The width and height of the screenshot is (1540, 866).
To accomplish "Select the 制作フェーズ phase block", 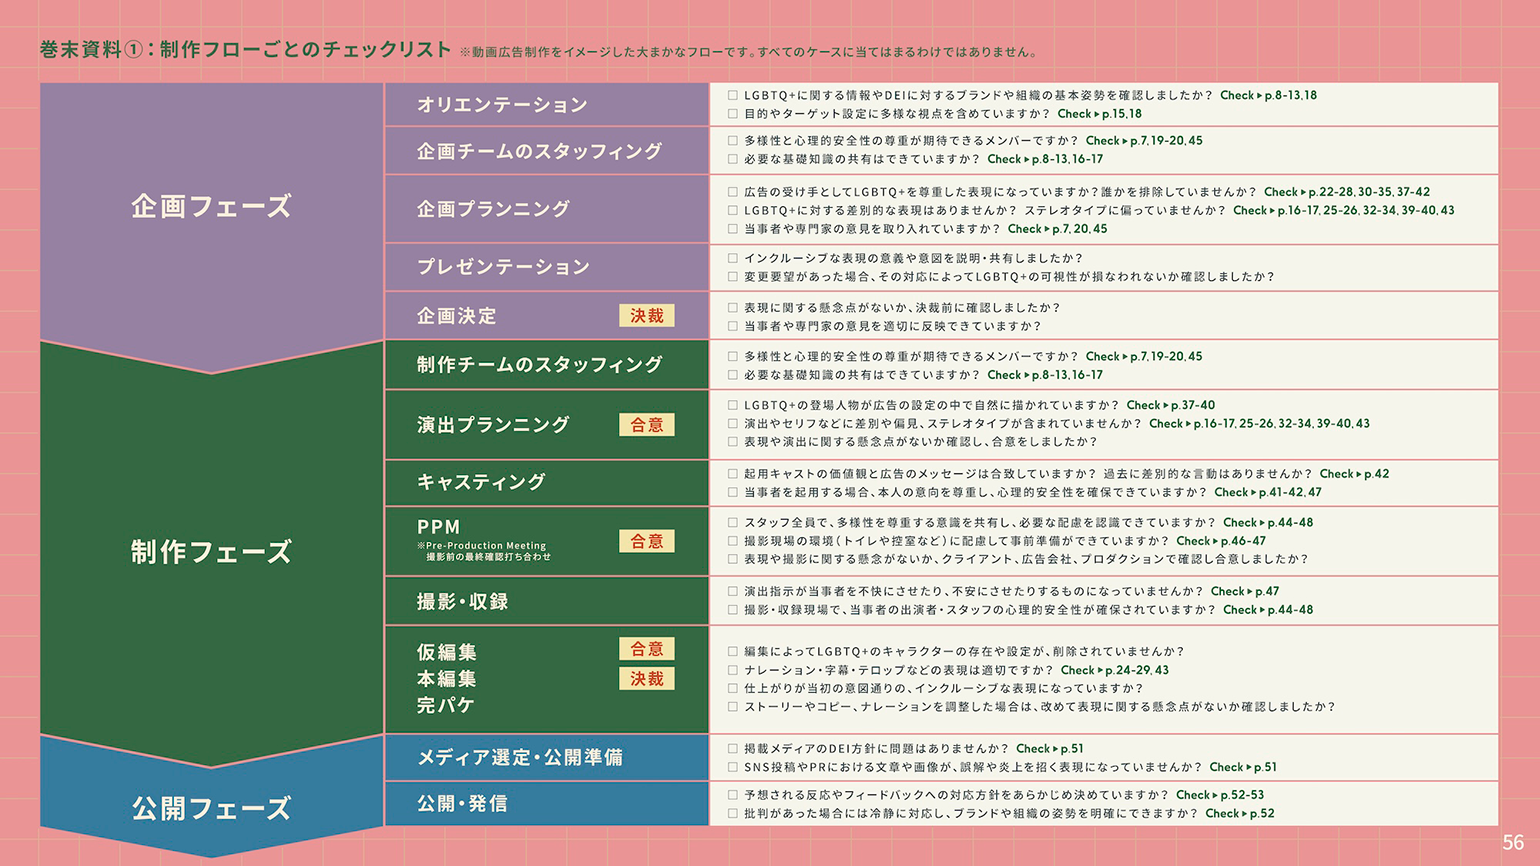I will pyautogui.click(x=211, y=552).
